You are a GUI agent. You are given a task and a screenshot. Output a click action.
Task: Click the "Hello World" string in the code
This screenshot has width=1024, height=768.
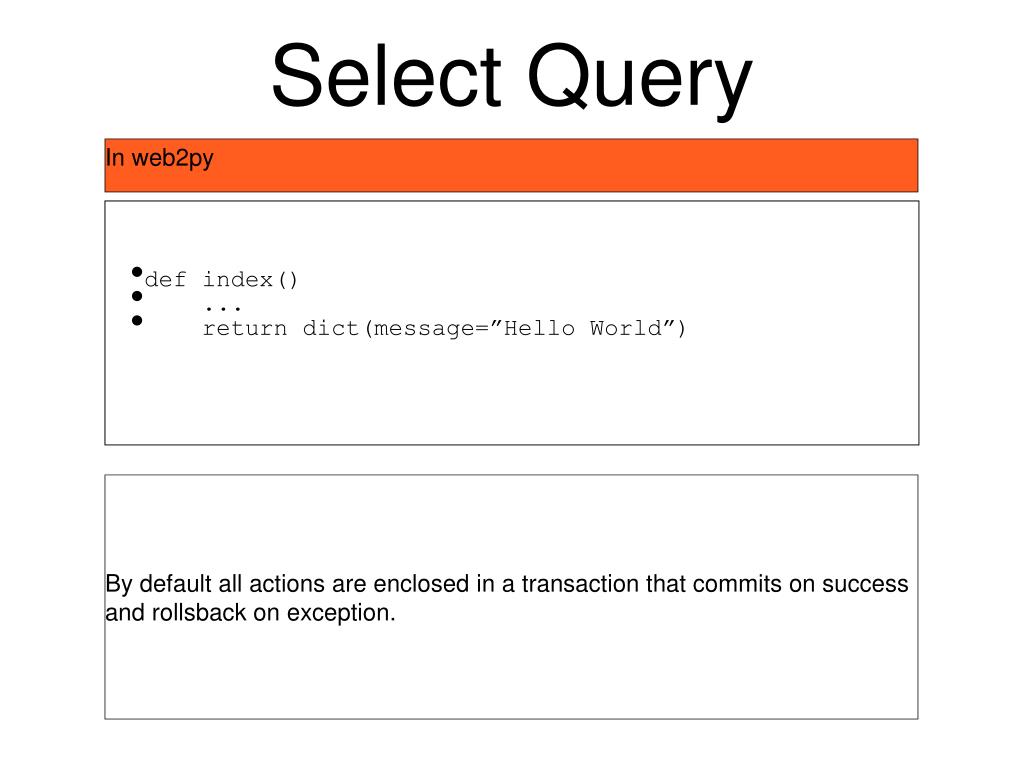pos(588,328)
